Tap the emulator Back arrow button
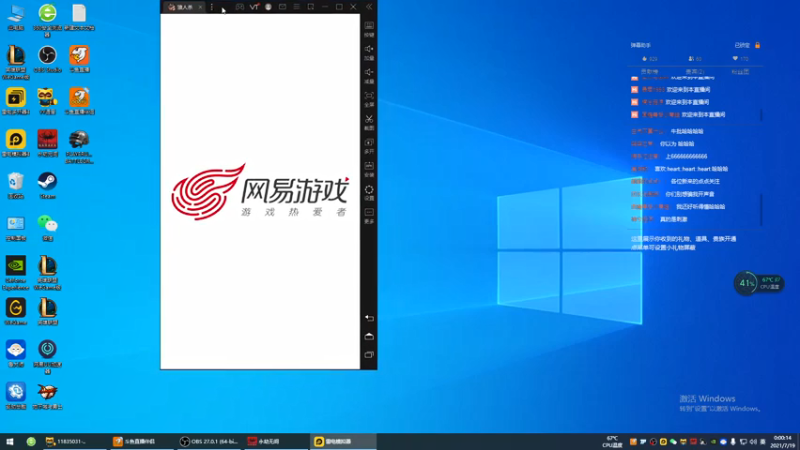The height and width of the screenshot is (450, 800). (369, 318)
